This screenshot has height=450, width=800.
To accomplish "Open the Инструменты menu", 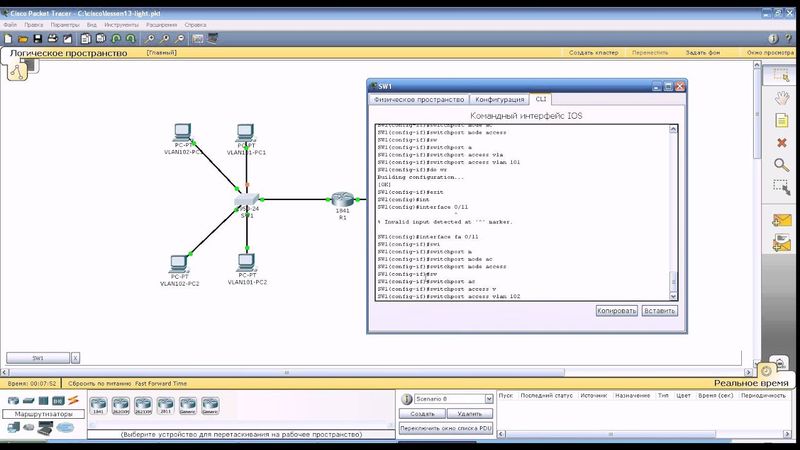I will [121, 24].
